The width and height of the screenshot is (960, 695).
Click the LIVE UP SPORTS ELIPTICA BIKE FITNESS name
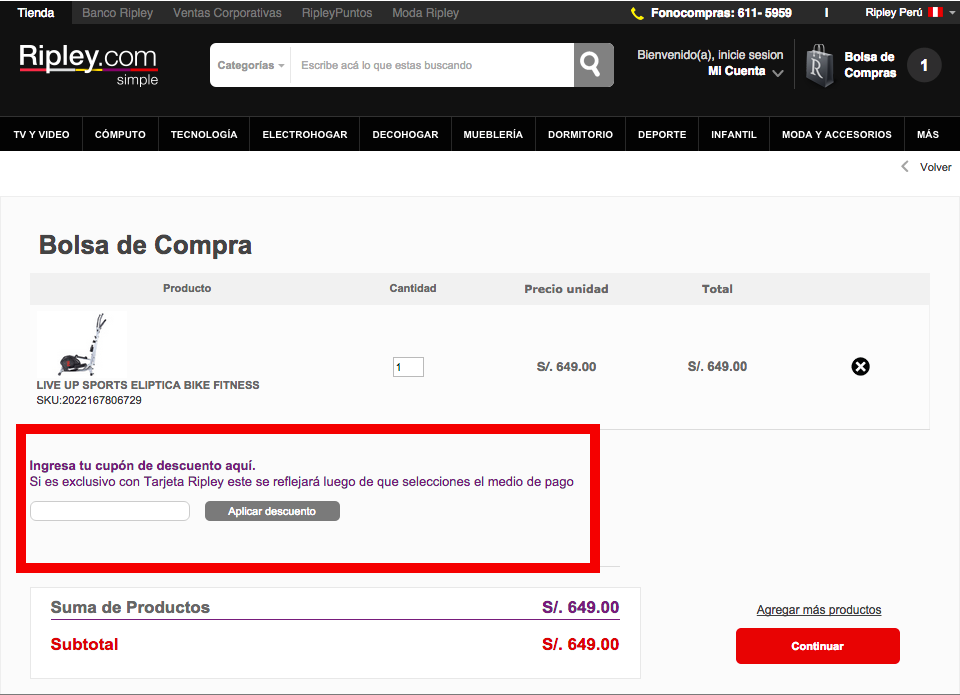point(148,385)
